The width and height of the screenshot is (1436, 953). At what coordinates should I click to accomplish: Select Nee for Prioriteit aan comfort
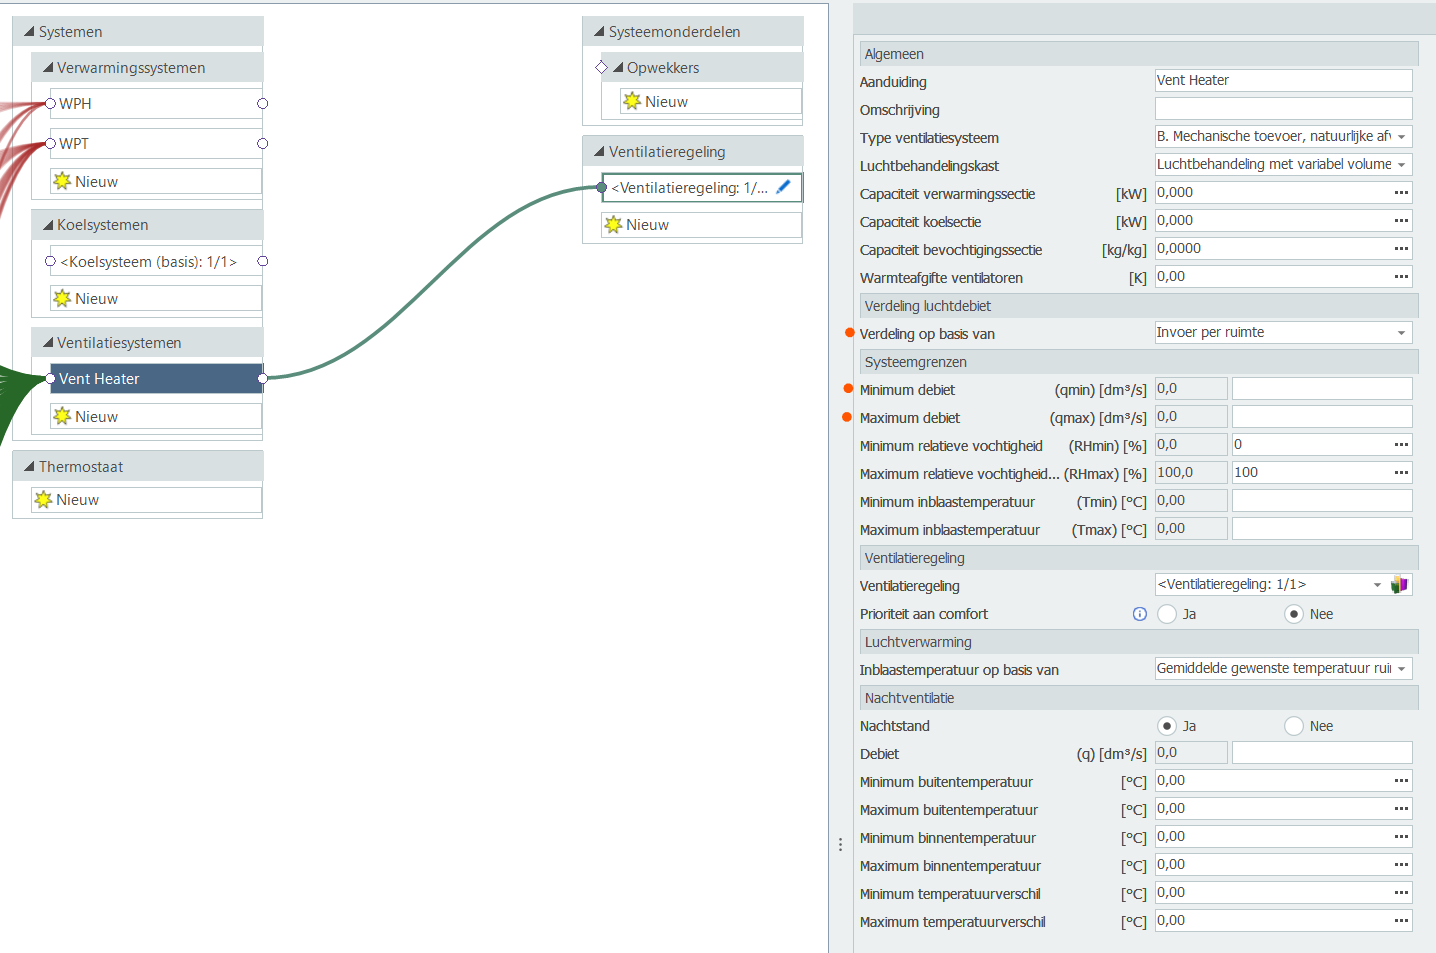(1294, 614)
